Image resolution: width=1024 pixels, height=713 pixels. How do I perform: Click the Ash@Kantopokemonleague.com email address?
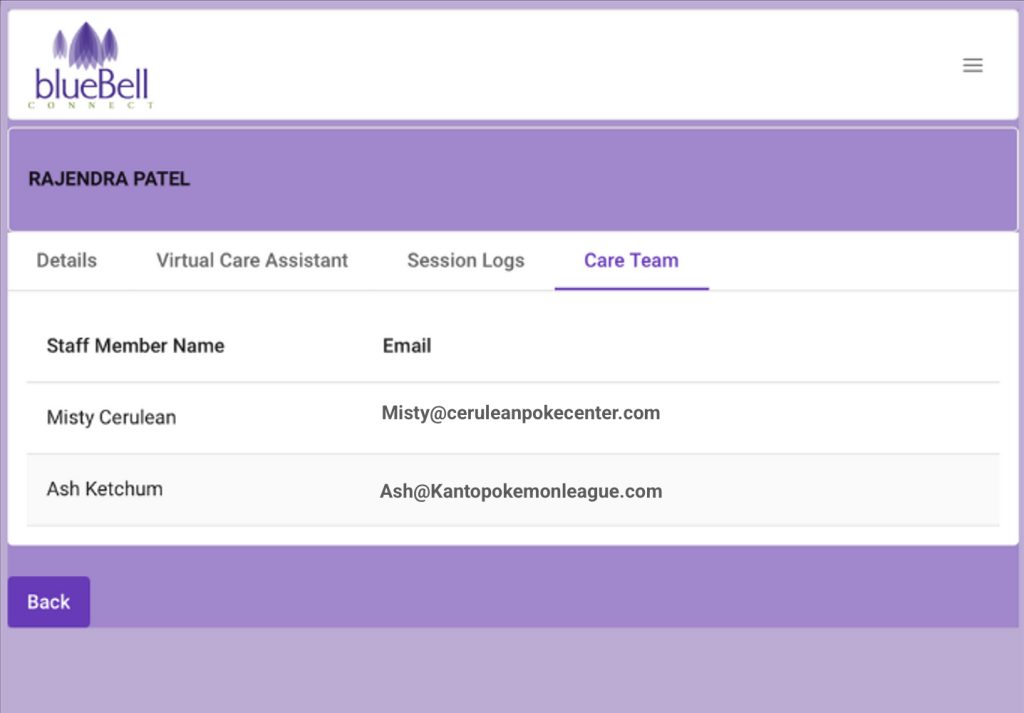tap(520, 491)
